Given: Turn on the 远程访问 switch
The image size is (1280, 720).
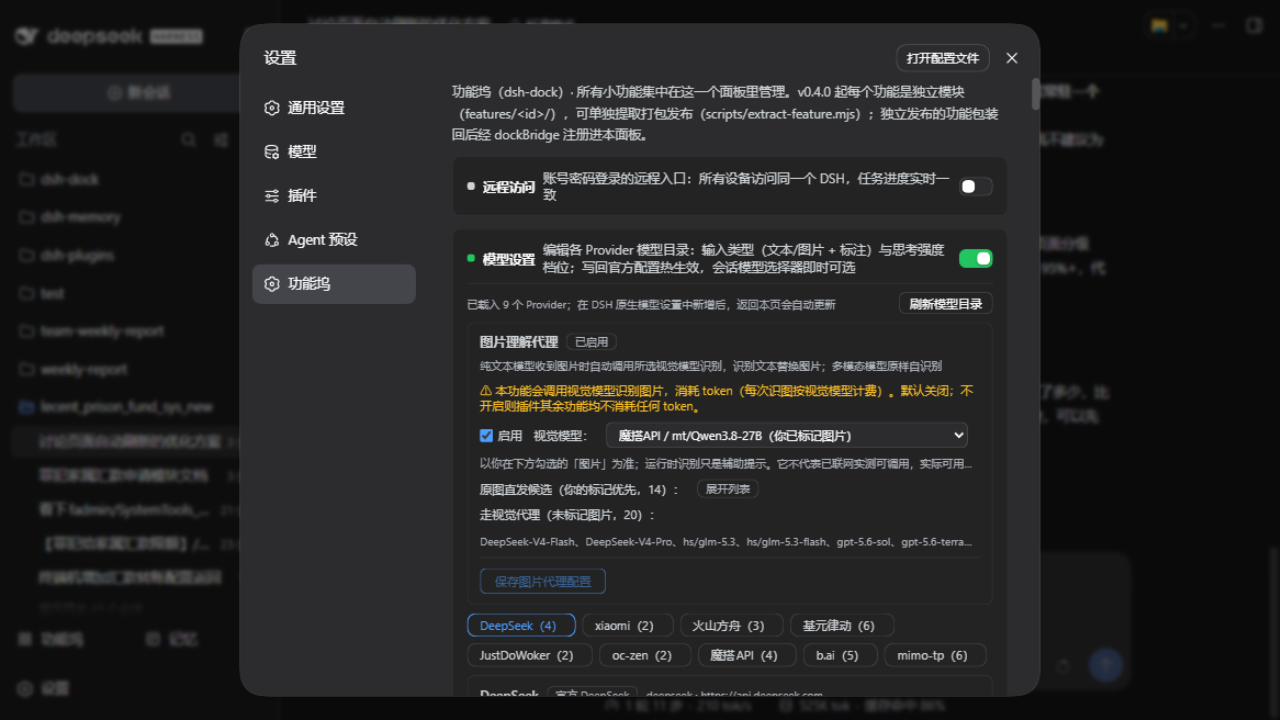Looking at the screenshot, I should [976, 186].
